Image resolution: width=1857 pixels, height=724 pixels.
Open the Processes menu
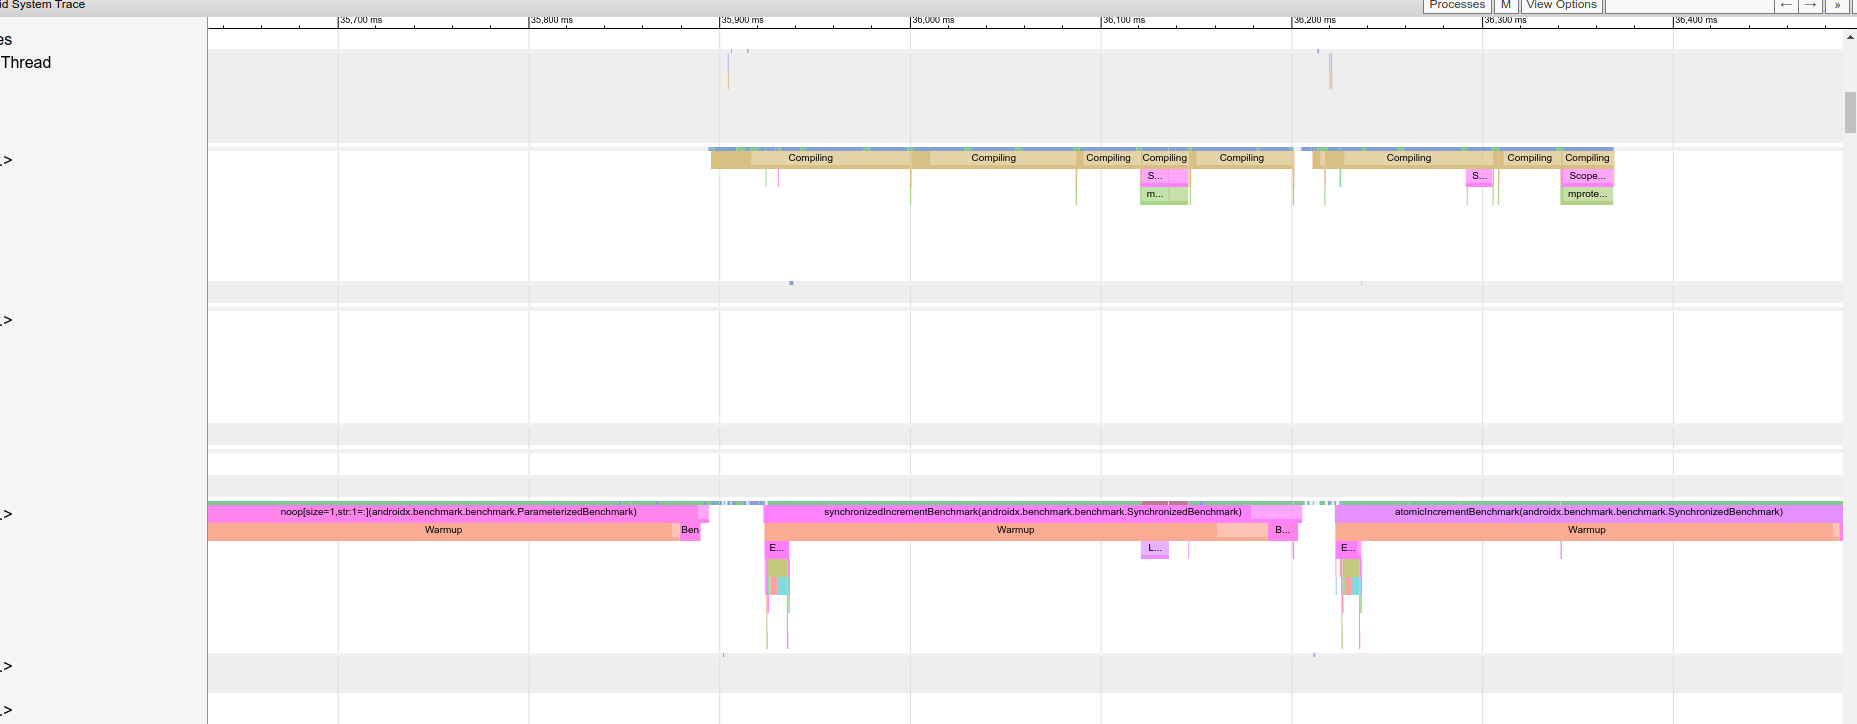(1457, 5)
